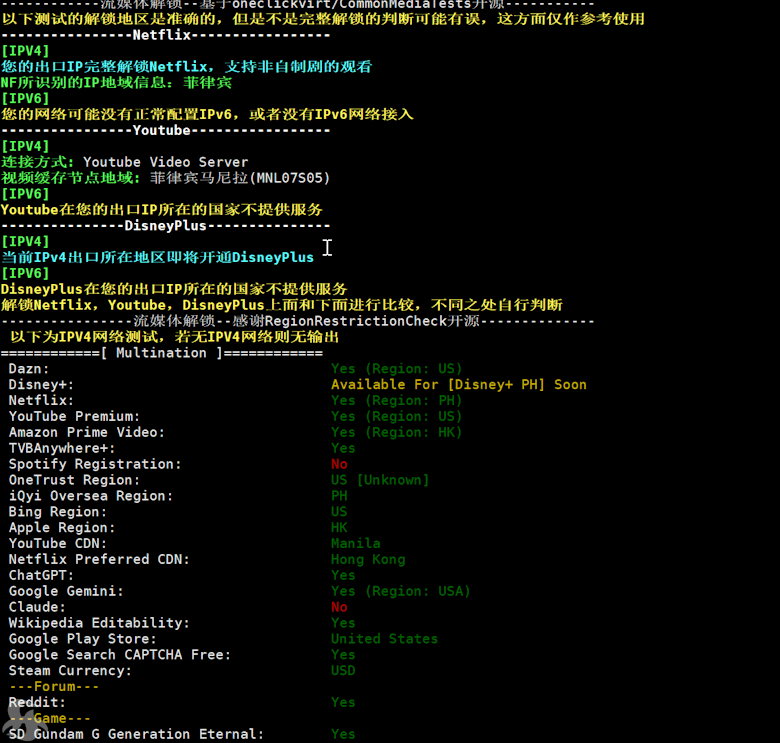780x743 pixels.
Task: Click the 'Spotify Registration:' label
Action: (95, 464)
